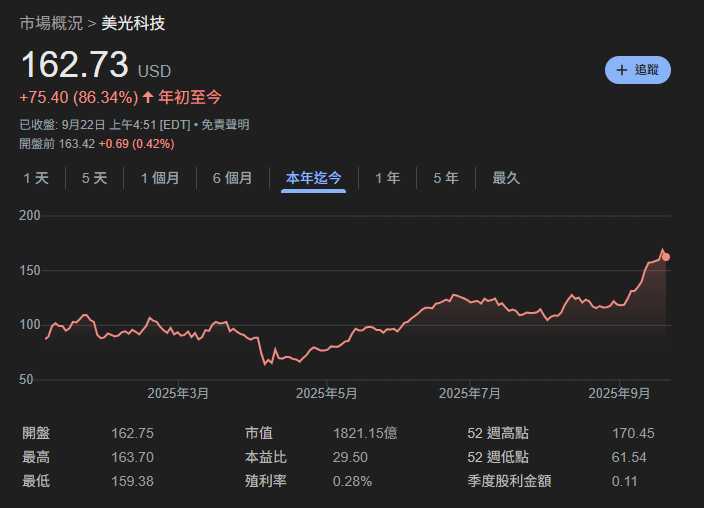This screenshot has height=508, width=704.
Task: Click the 52 週高點 label
Action: pyautogui.click(x=498, y=433)
